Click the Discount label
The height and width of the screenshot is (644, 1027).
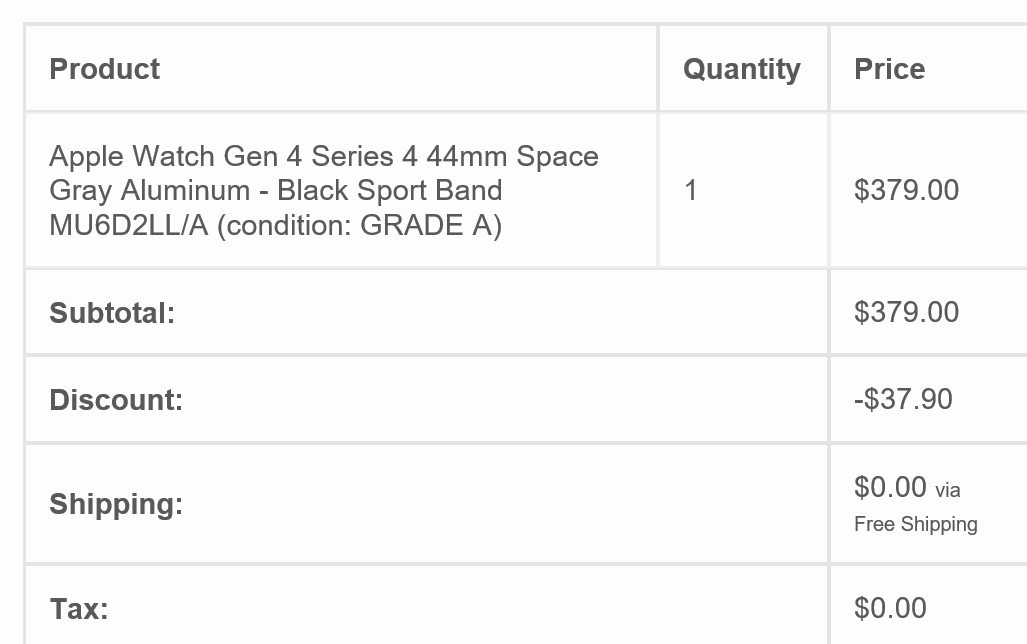point(116,400)
